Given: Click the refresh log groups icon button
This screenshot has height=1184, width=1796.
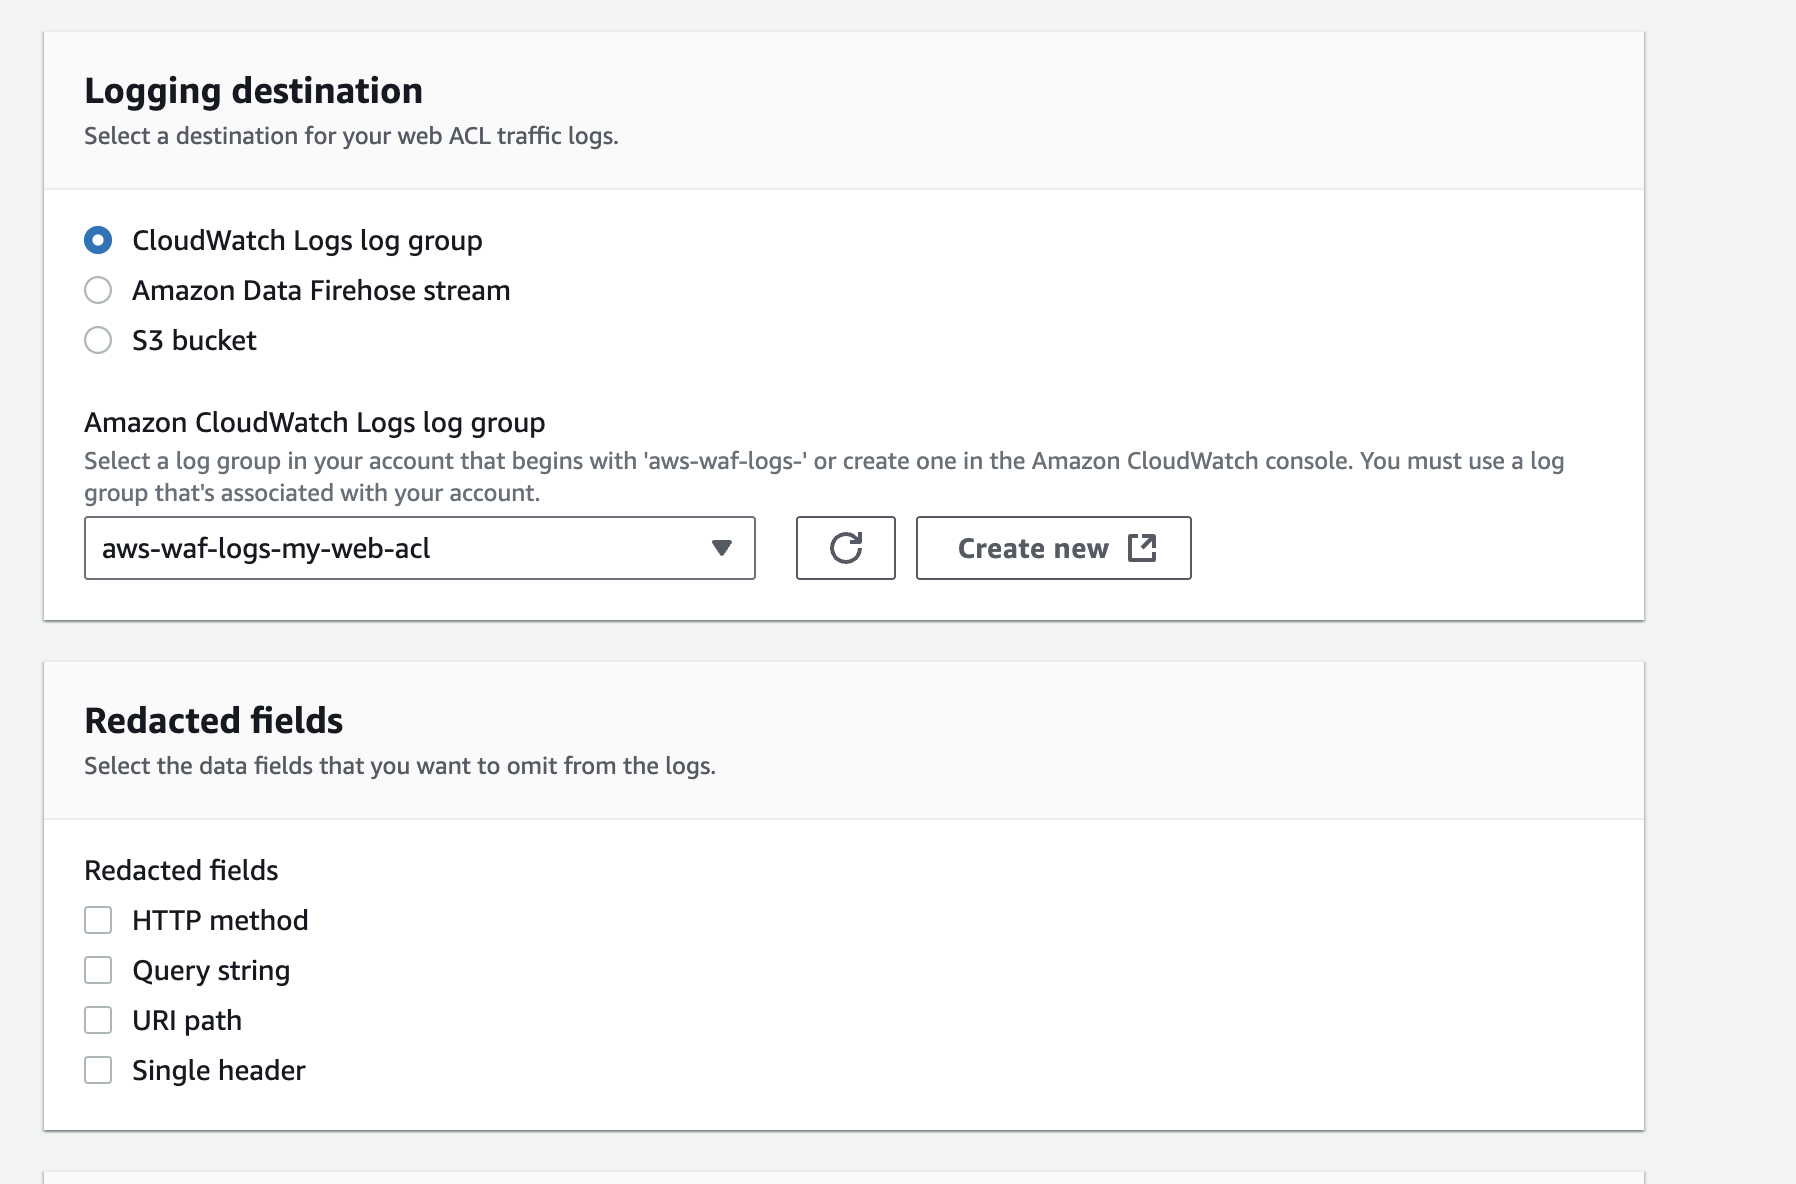Looking at the screenshot, I should point(845,548).
